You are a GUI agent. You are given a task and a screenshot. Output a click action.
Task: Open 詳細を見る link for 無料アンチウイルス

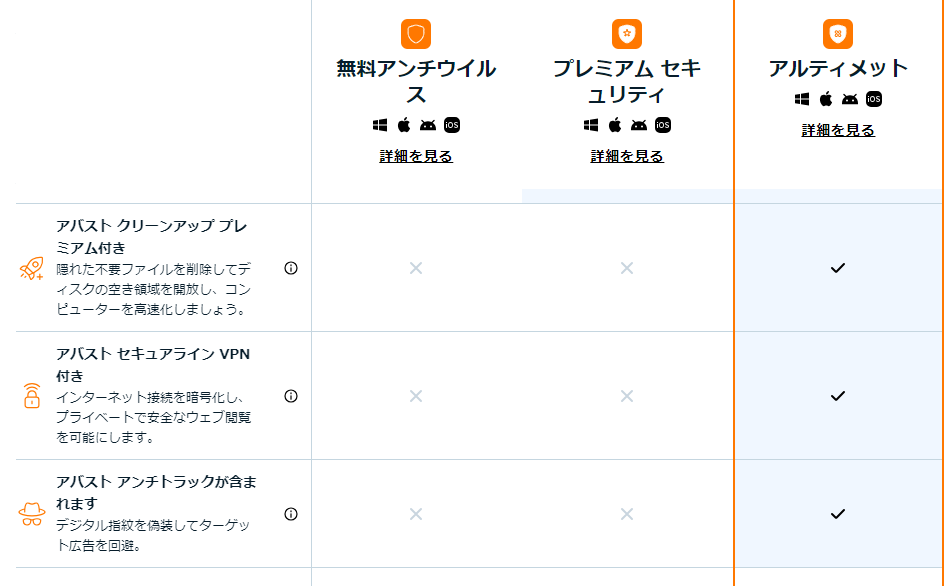click(416, 156)
